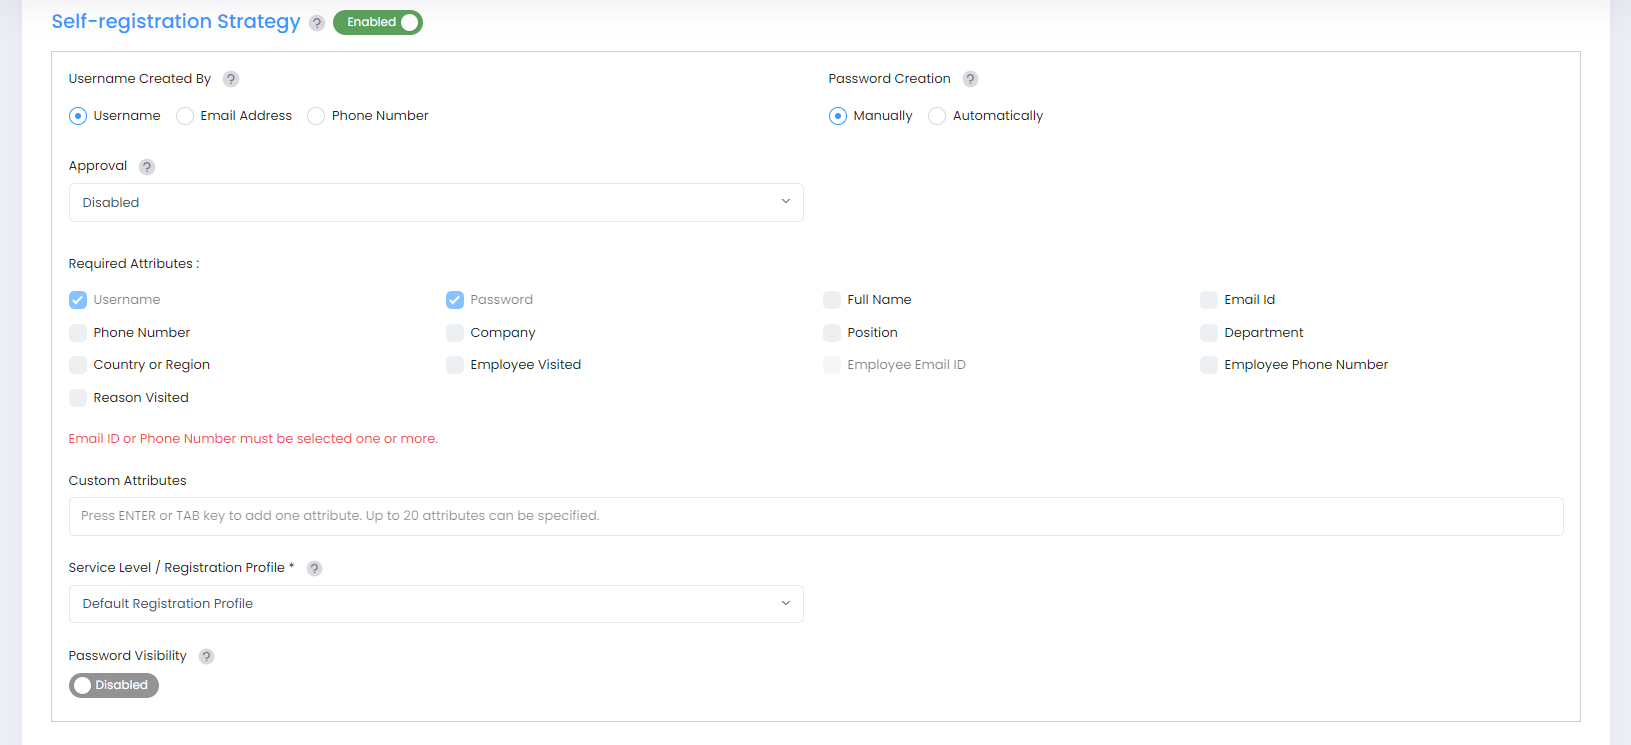Enable the Company attribute checkbox
This screenshot has height=745, width=1631.
tap(455, 333)
